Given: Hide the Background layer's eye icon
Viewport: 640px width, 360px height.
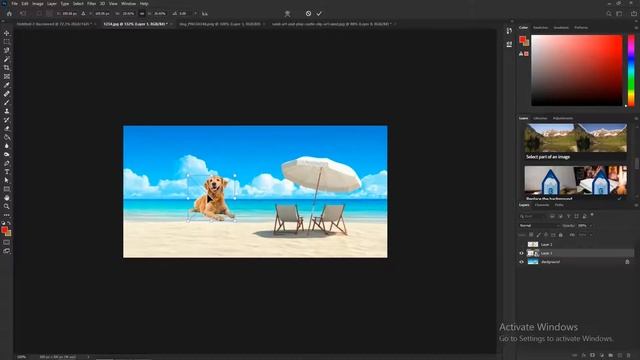Looking at the screenshot, I should tap(521, 262).
